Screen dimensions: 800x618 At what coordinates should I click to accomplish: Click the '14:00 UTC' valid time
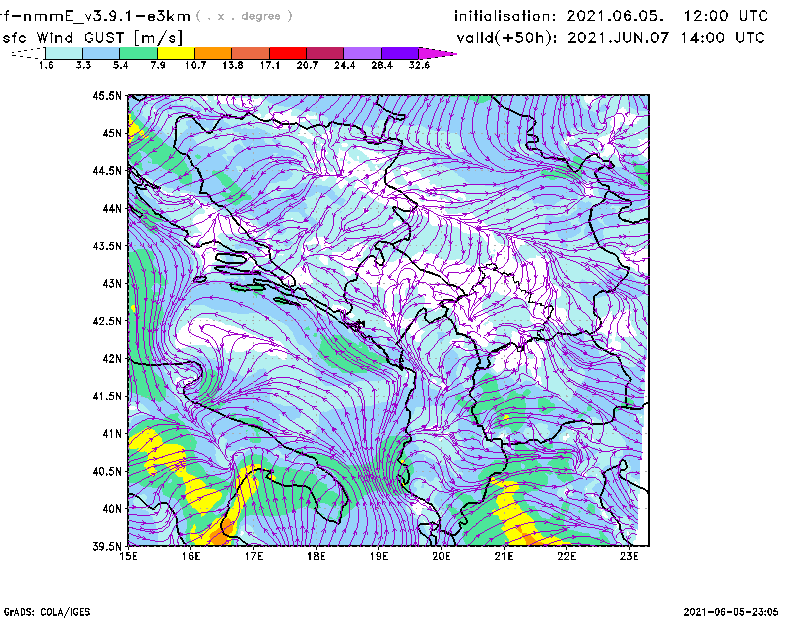722,38
